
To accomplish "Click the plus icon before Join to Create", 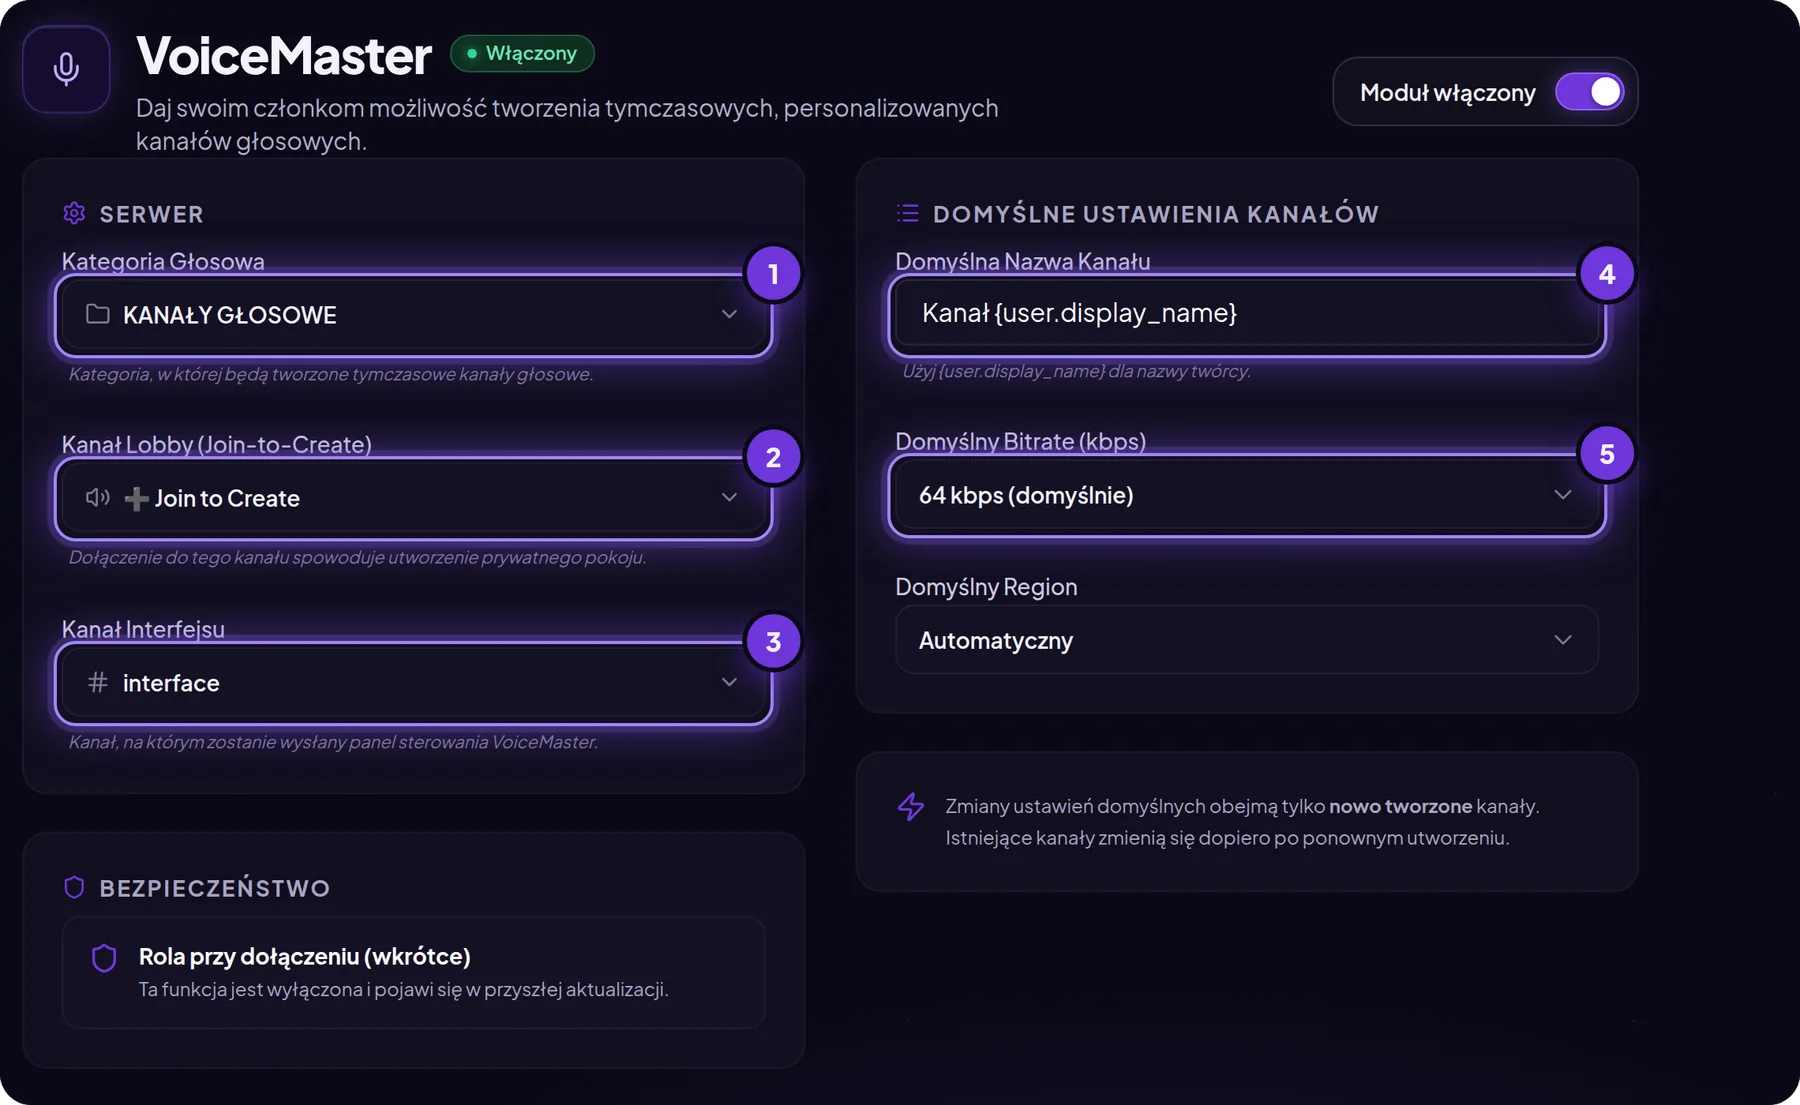I will [x=137, y=498].
